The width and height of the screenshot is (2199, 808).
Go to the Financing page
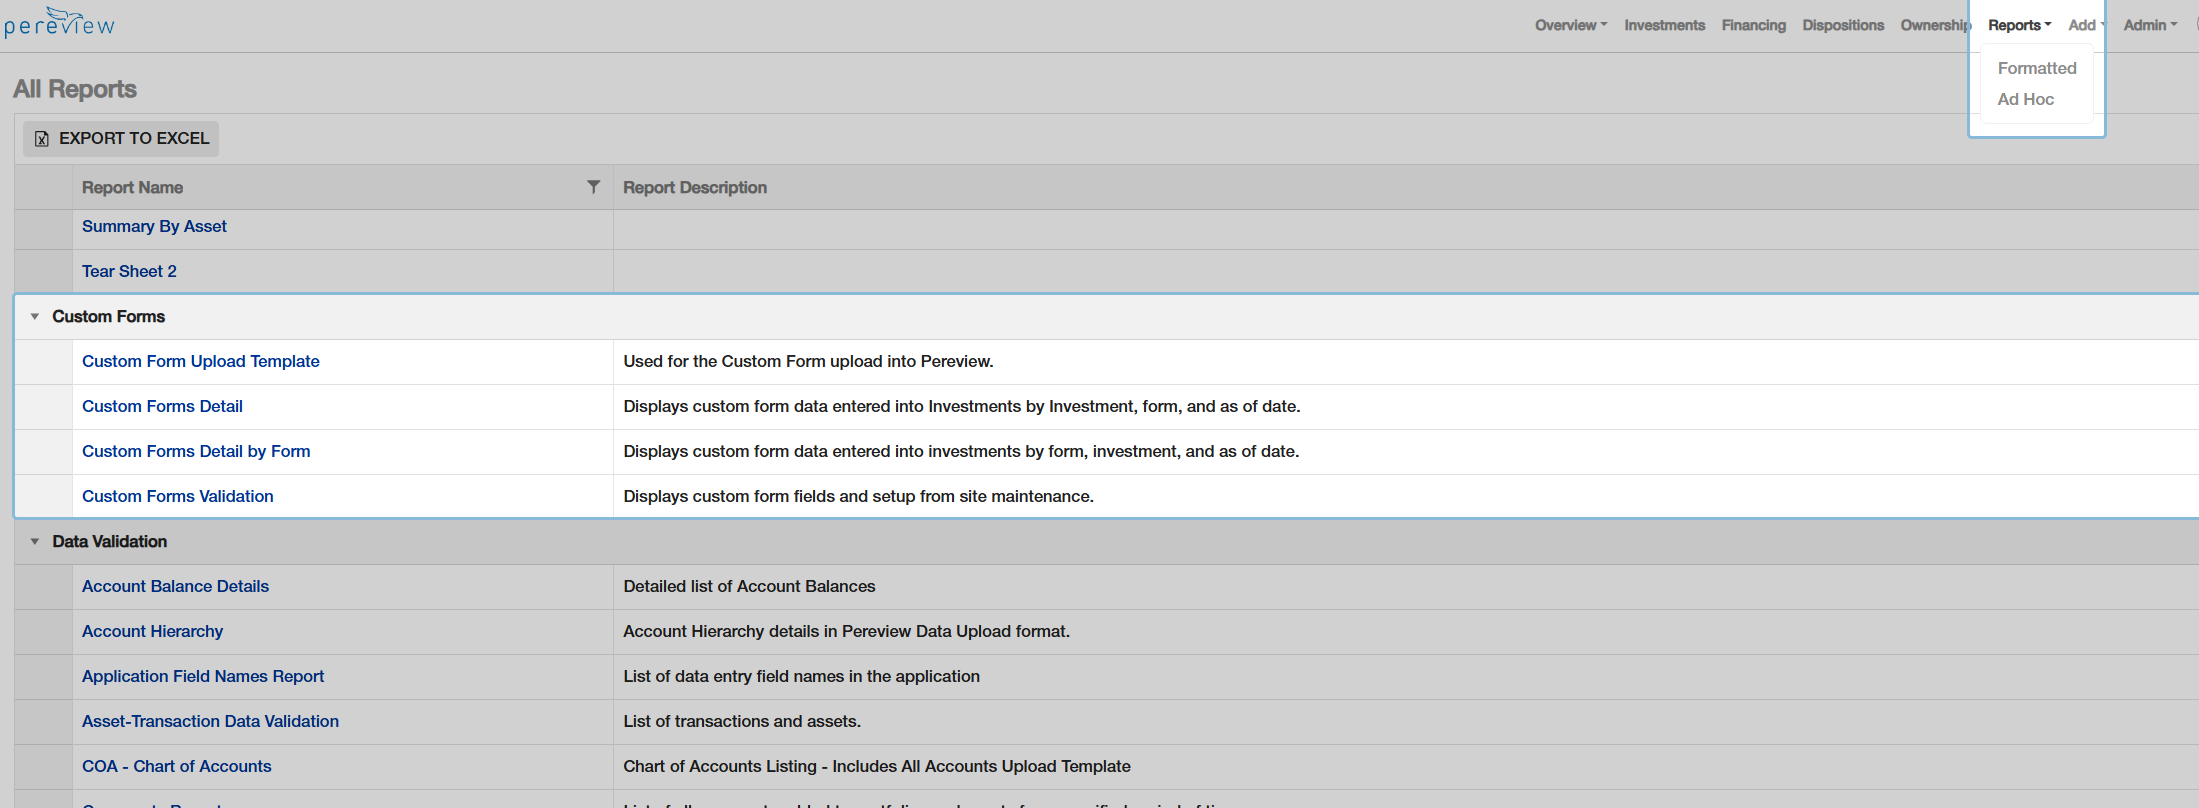pyautogui.click(x=1753, y=25)
